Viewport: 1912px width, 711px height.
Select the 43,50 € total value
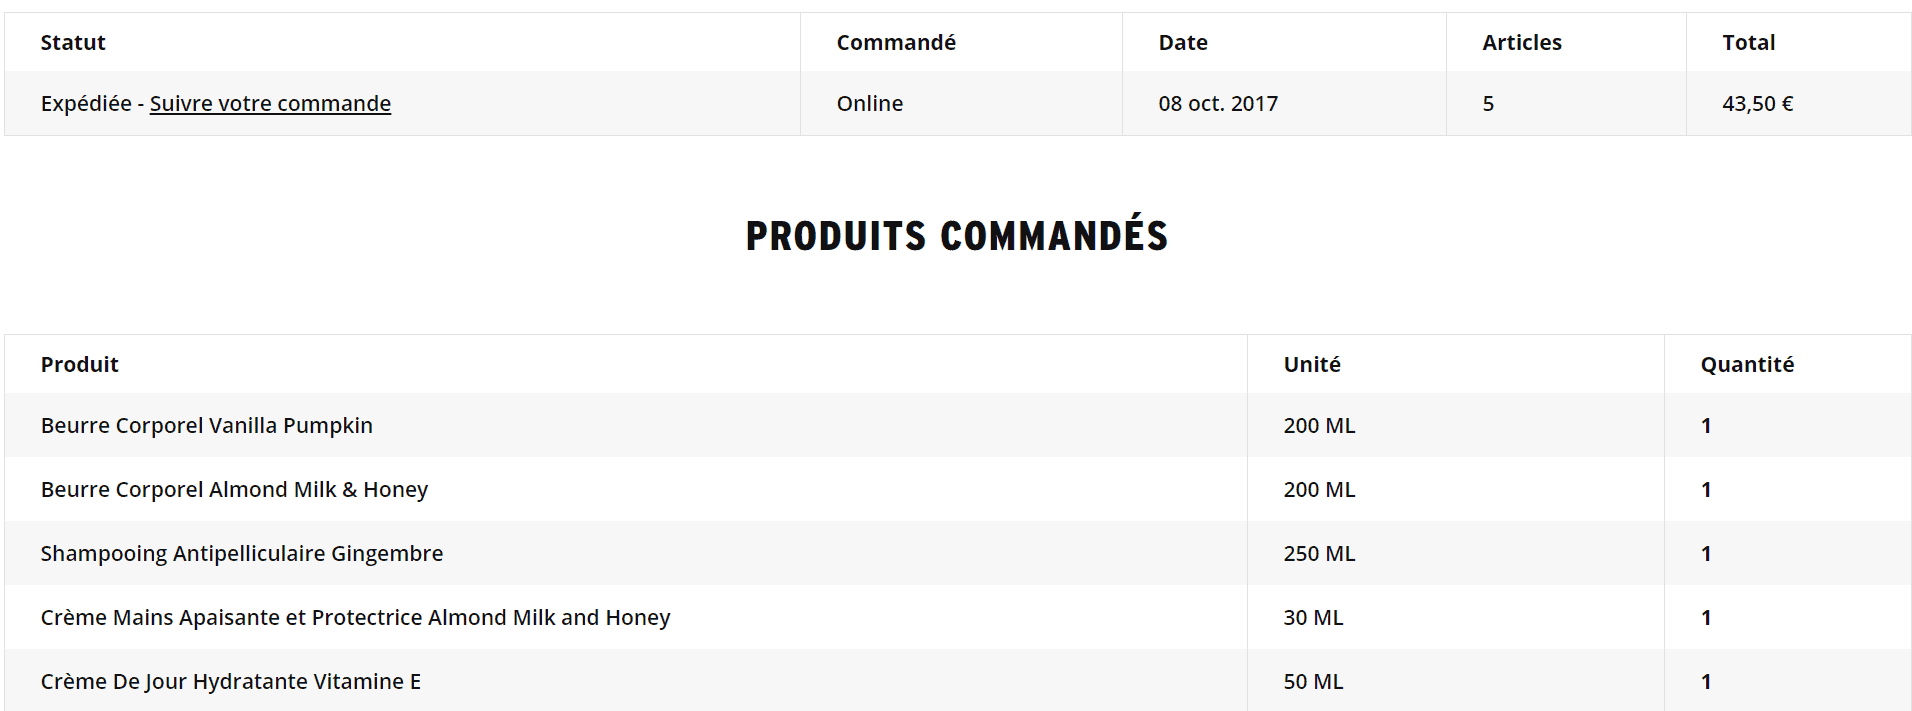(x=1757, y=103)
